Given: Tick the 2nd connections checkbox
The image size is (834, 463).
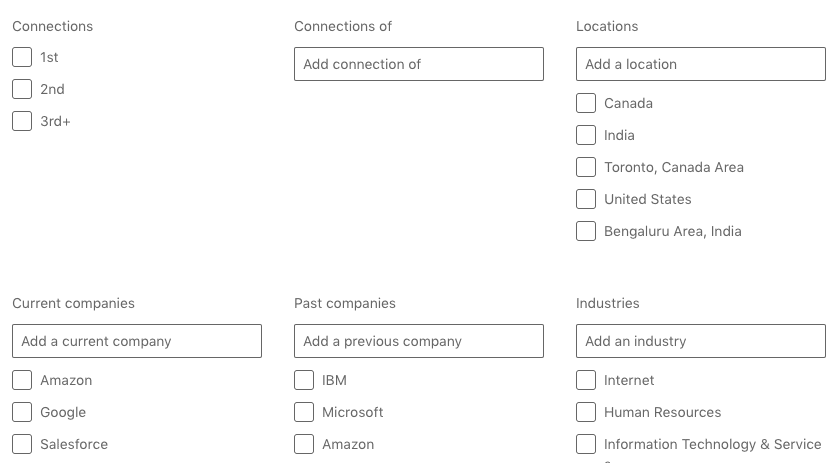Looking at the screenshot, I should coord(22,89).
